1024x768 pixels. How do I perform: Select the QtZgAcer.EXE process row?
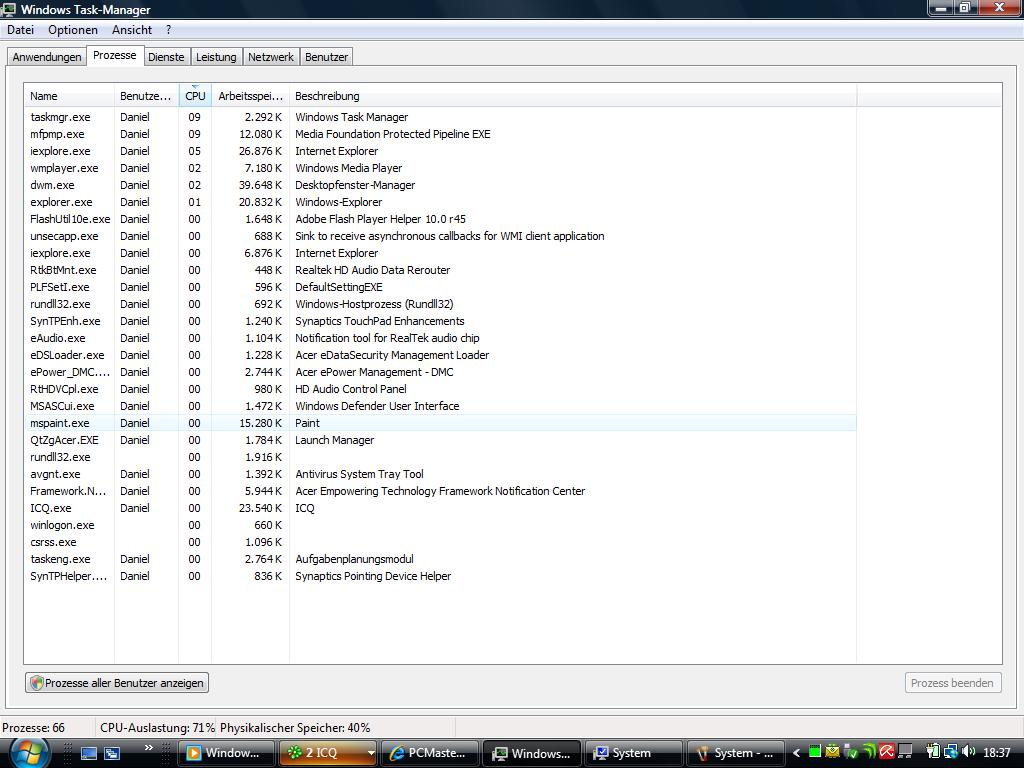pos(440,440)
